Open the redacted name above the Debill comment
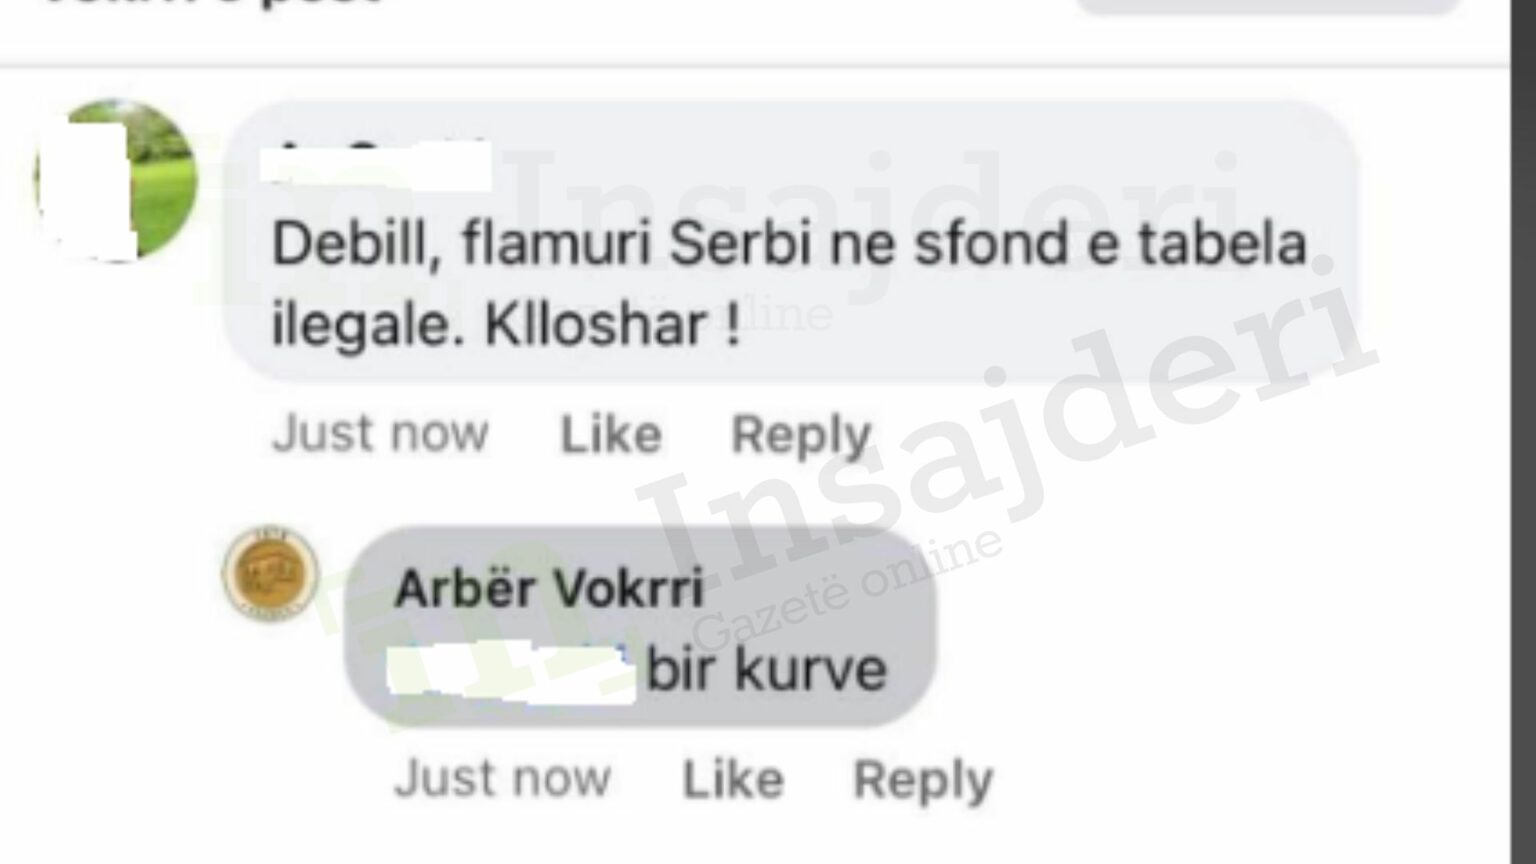 pos(382,164)
